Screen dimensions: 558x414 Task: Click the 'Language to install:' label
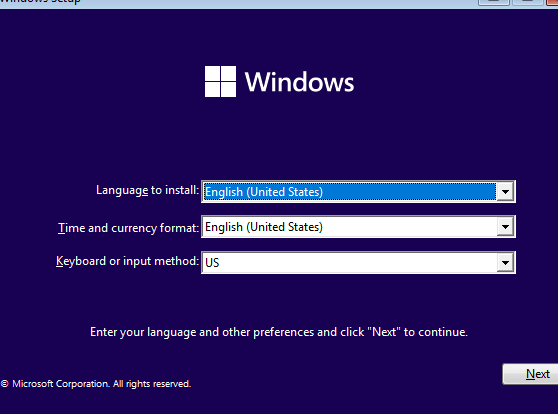pos(147,190)
